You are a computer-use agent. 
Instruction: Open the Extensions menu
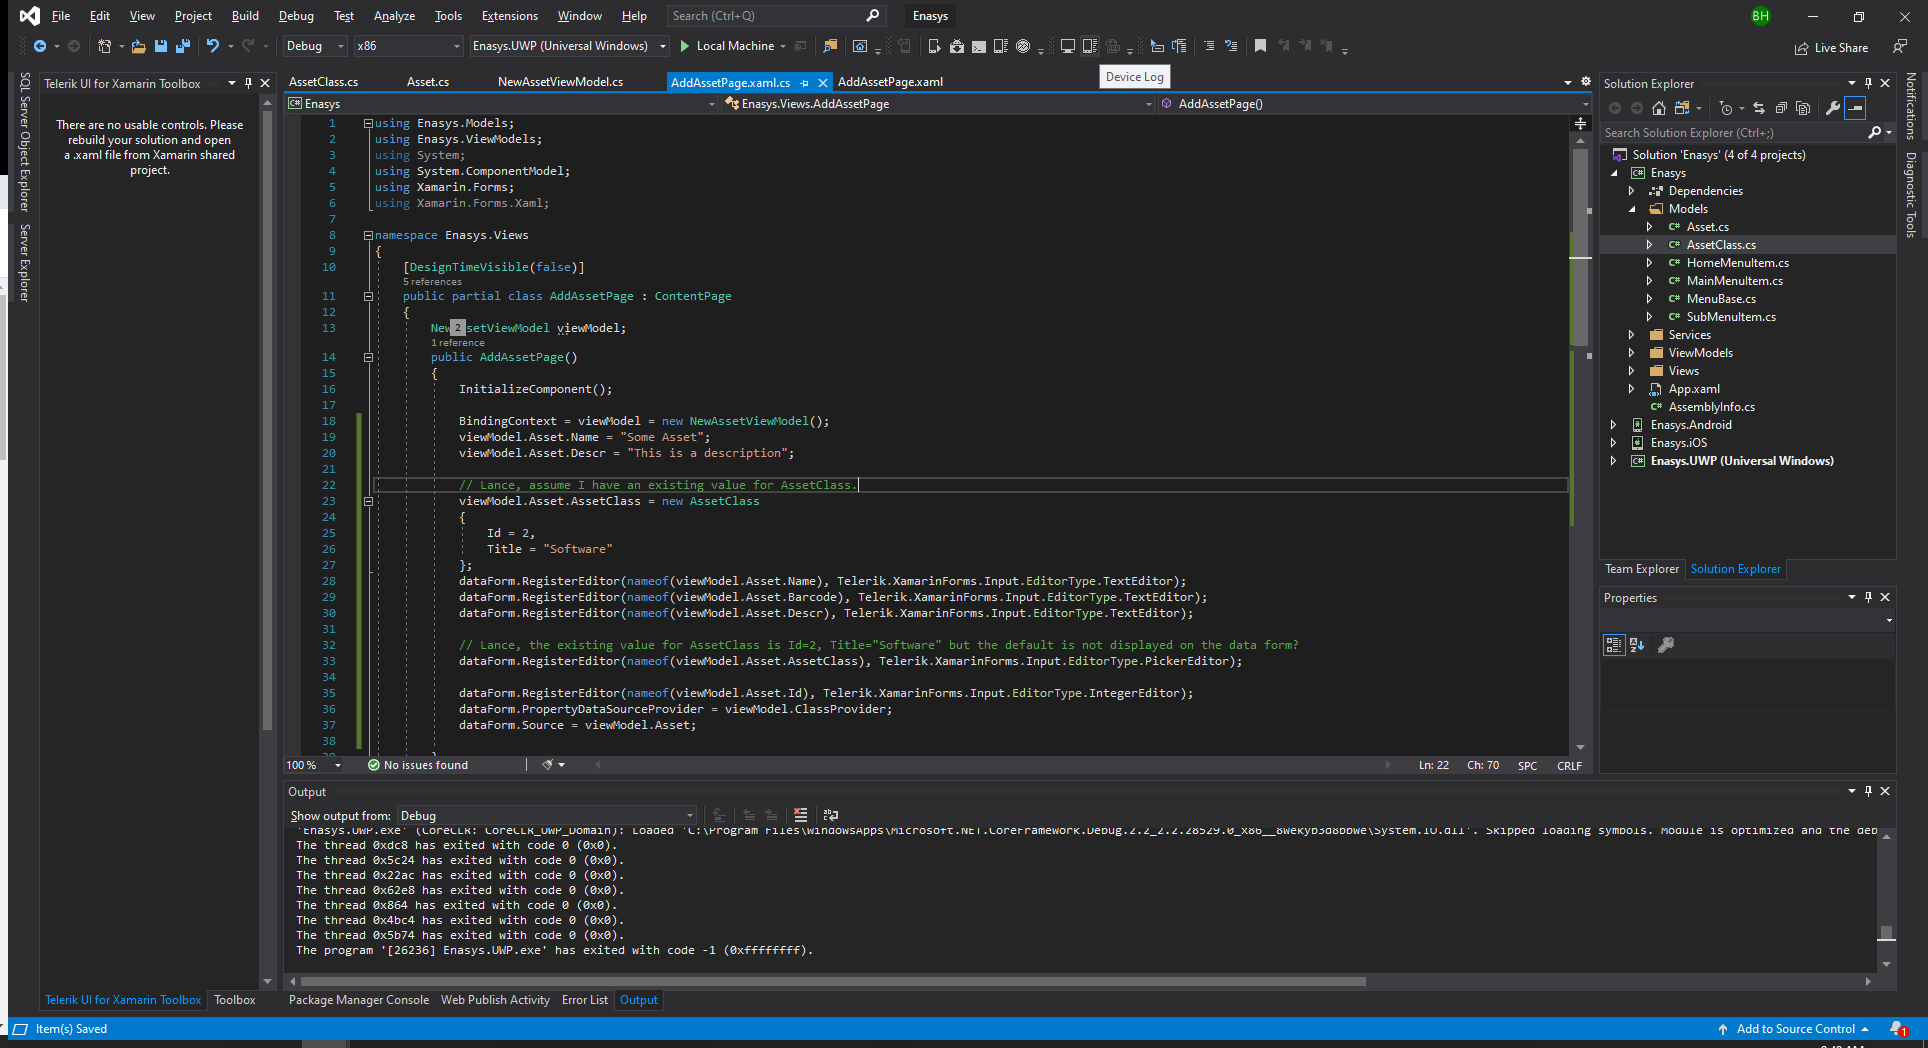point(509,16)
